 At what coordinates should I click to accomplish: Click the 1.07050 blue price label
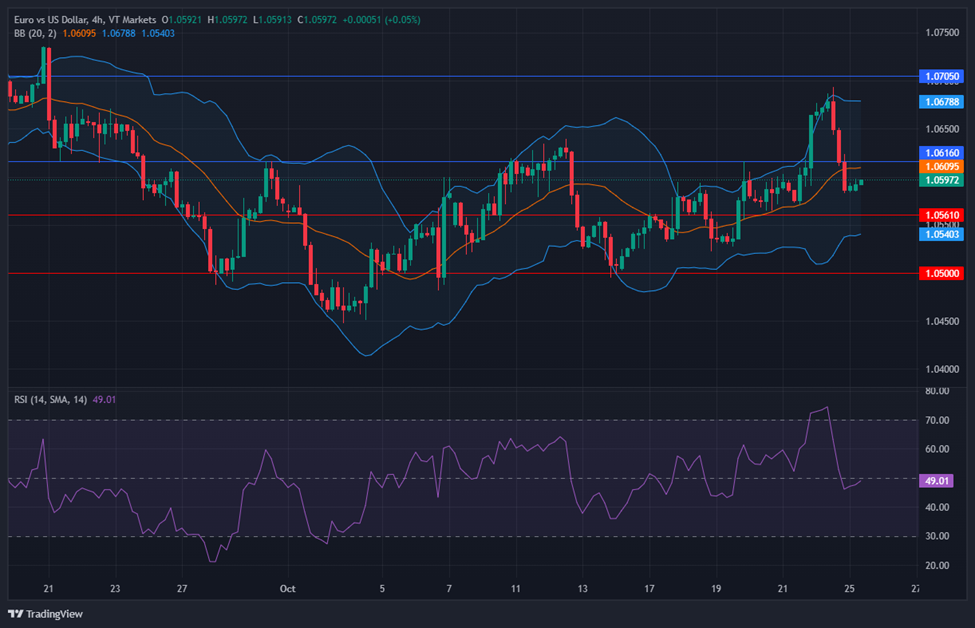click(x=942, y=76)
